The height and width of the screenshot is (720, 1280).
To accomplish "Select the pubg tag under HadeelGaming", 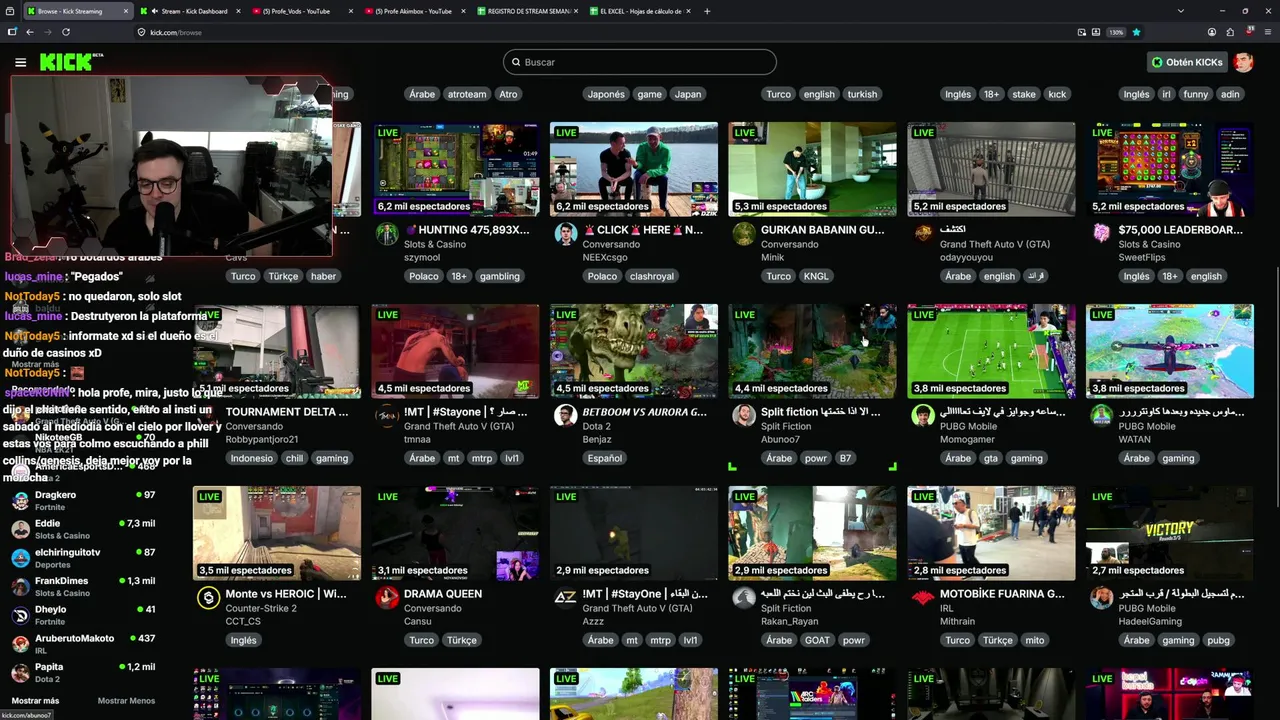I will (1217, 640).
